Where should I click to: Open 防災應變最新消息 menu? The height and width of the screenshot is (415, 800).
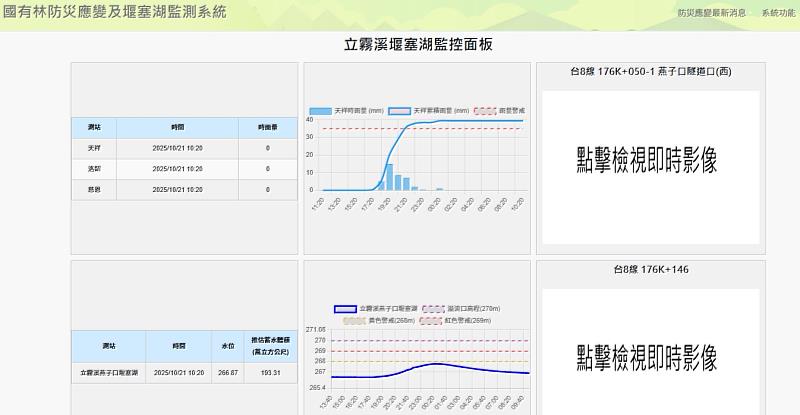click(711, 13)
